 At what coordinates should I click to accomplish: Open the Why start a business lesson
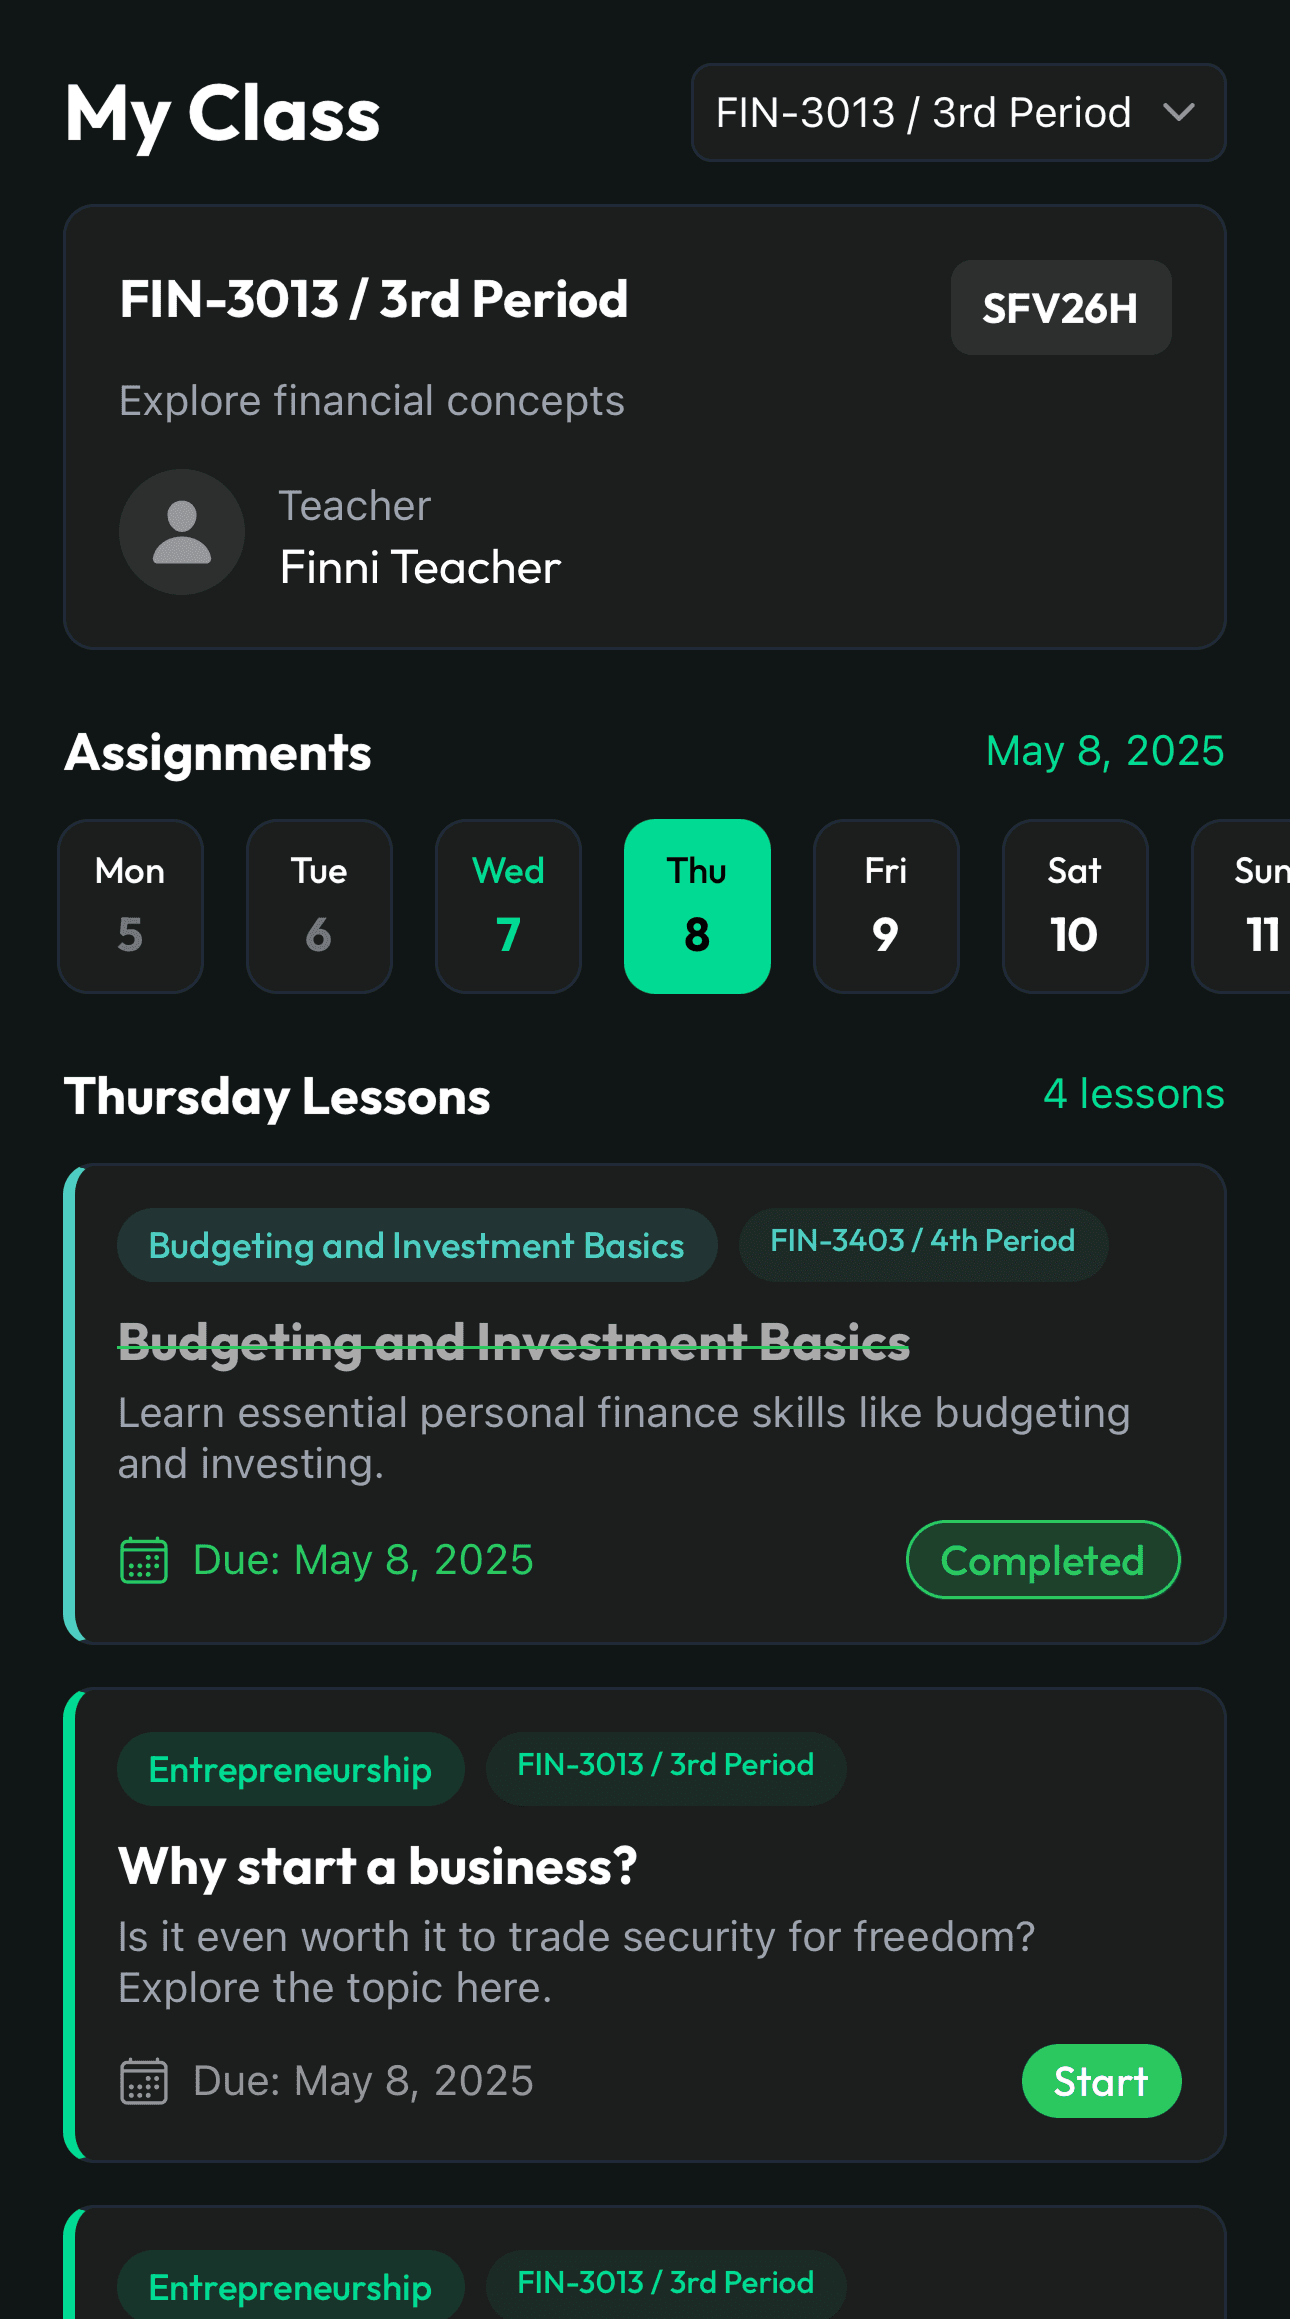pos(377,1866)
